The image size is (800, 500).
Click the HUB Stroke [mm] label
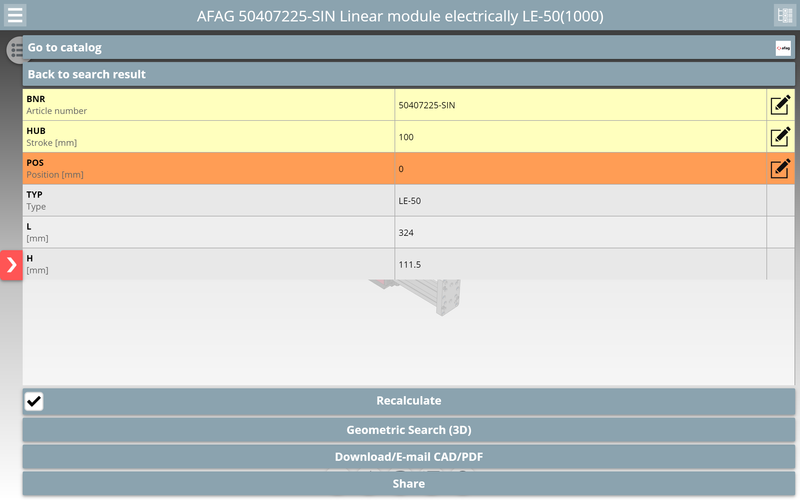[x=52, y=137]
